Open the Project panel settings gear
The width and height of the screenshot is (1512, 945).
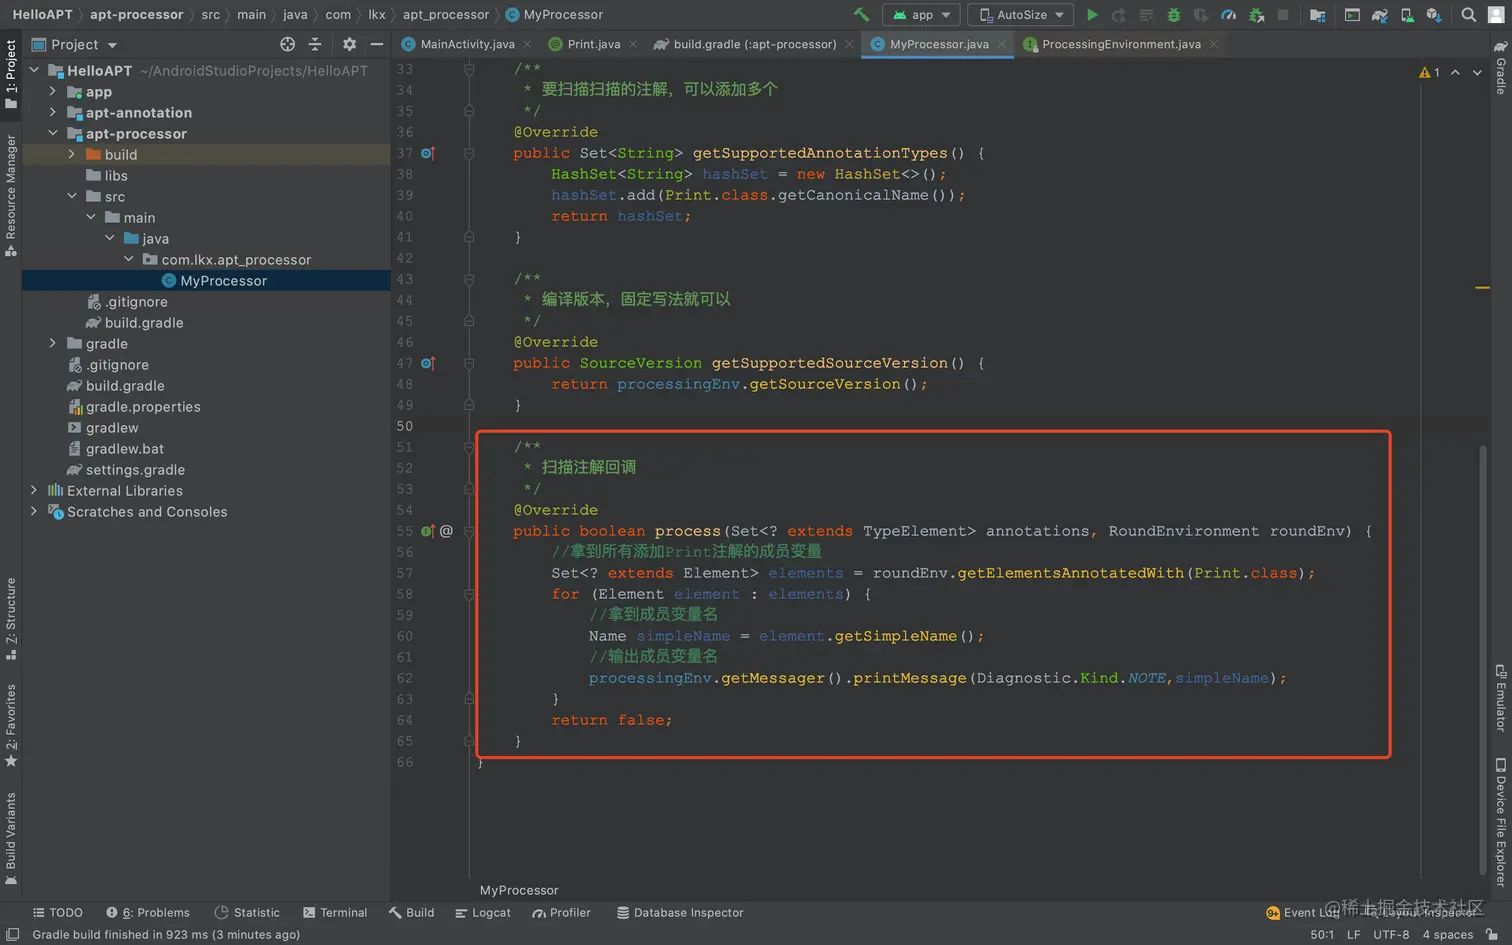tap(349, 44)
